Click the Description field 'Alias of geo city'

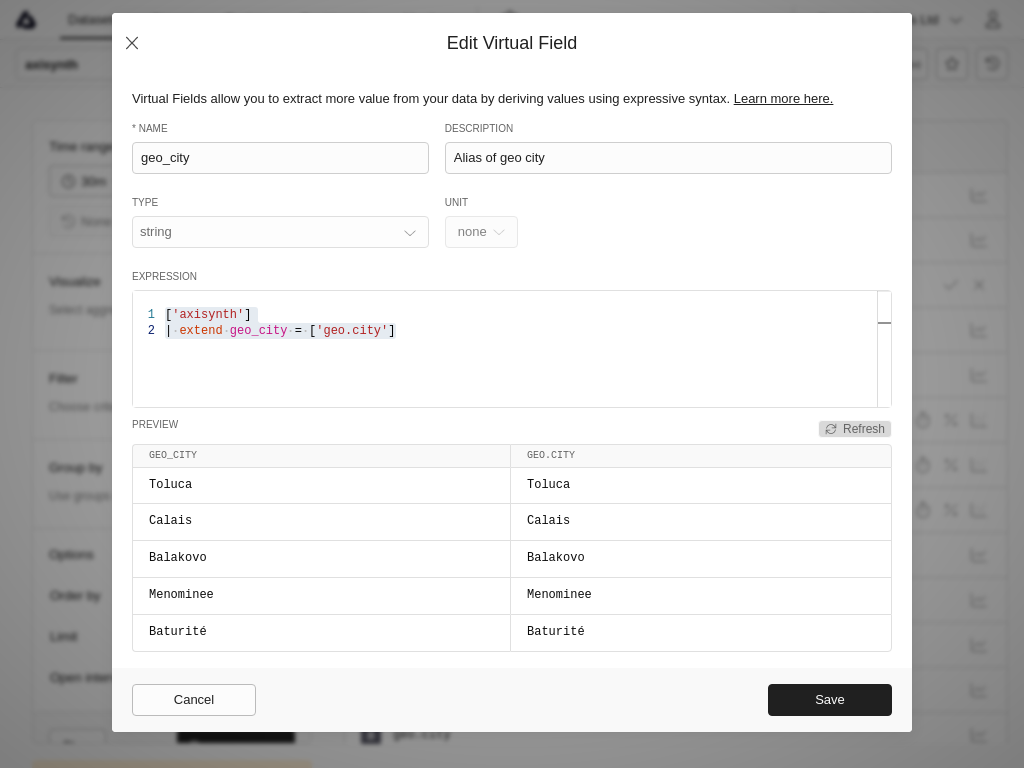coord(668,158)
